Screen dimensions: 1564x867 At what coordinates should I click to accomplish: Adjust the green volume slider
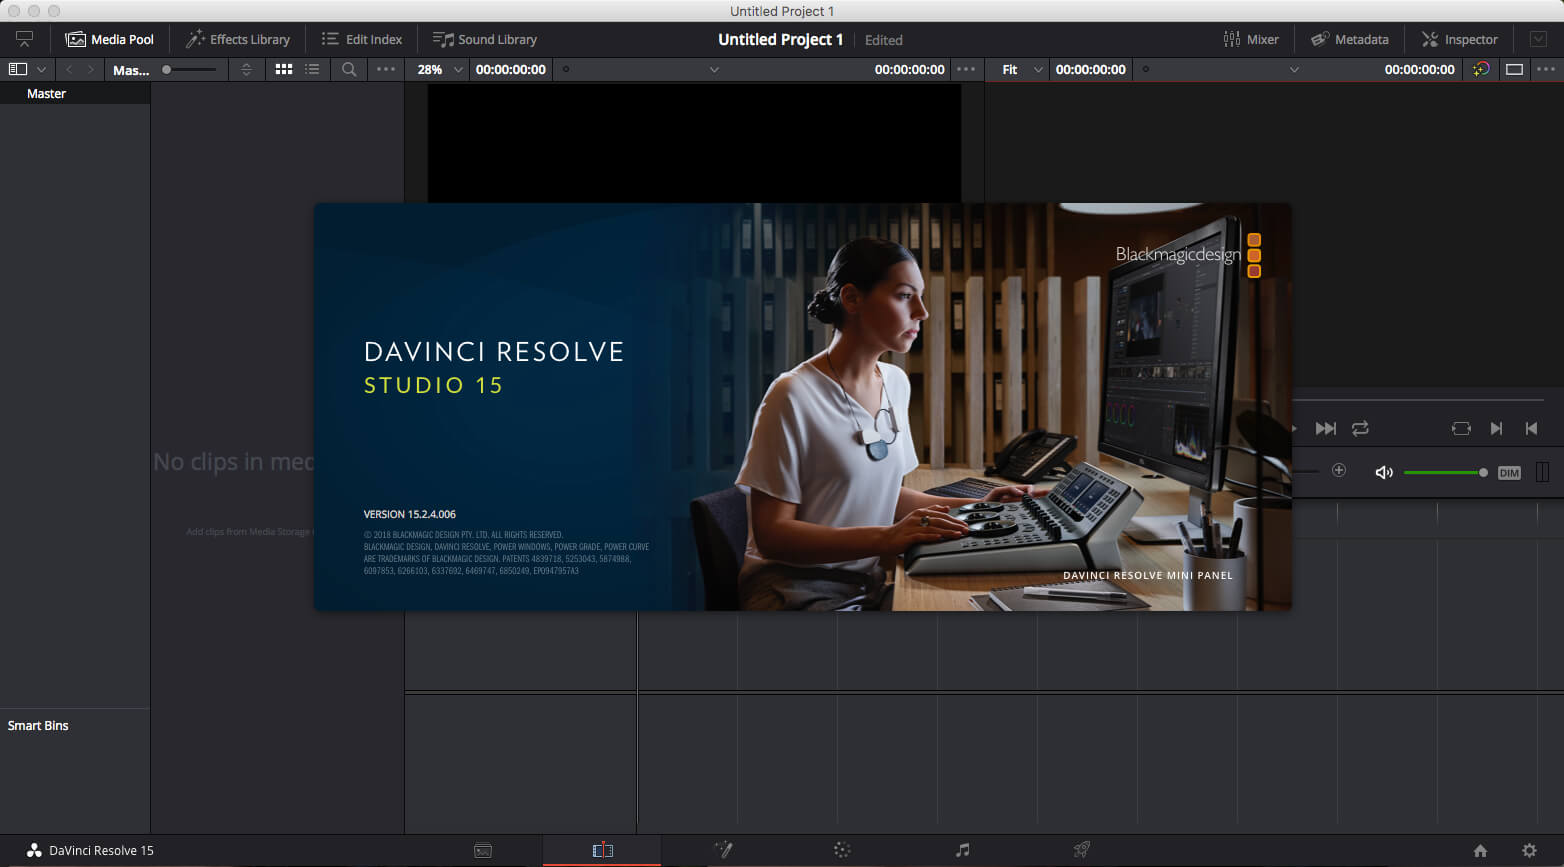(x=1445, y=472)
